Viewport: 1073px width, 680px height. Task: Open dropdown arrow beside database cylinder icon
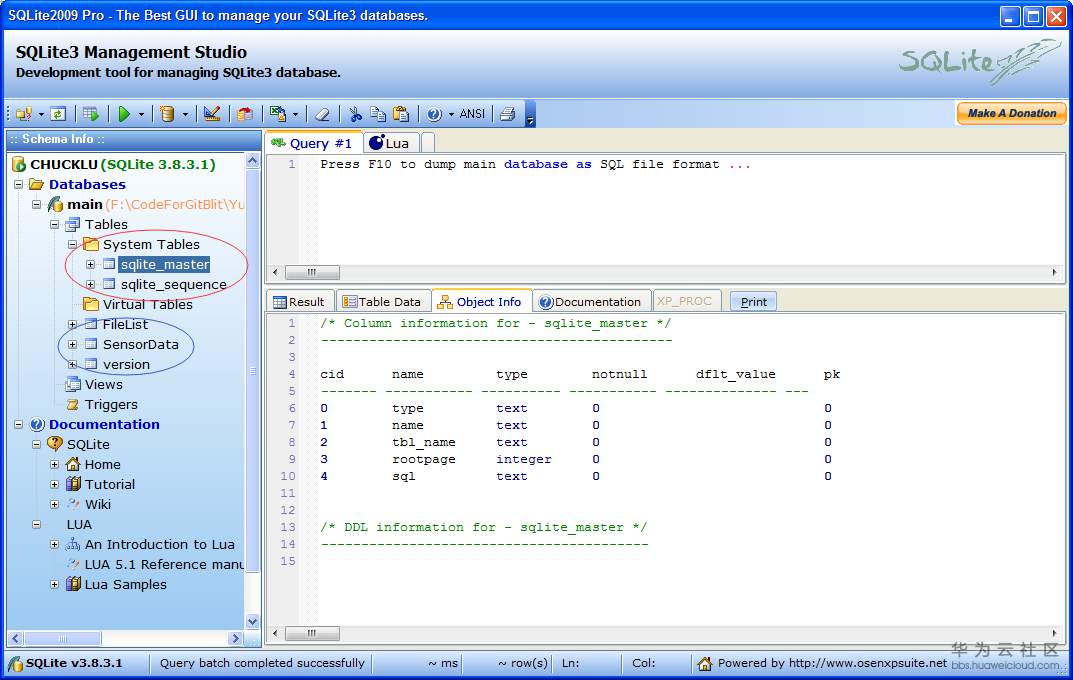tap(185, 115)
